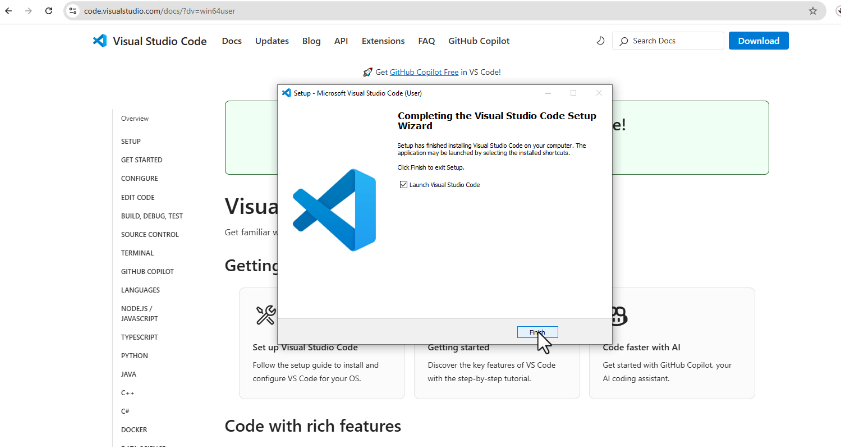The width and height of the screenshot is (841, 447).
Task: Open NODE.JS / JAVASCRIPT sidebar entry
Action: point(139,313)
